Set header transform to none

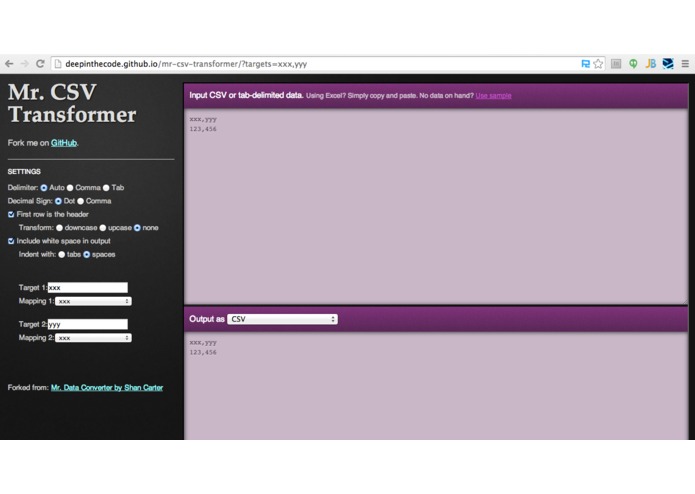click(x=137, y=228)
